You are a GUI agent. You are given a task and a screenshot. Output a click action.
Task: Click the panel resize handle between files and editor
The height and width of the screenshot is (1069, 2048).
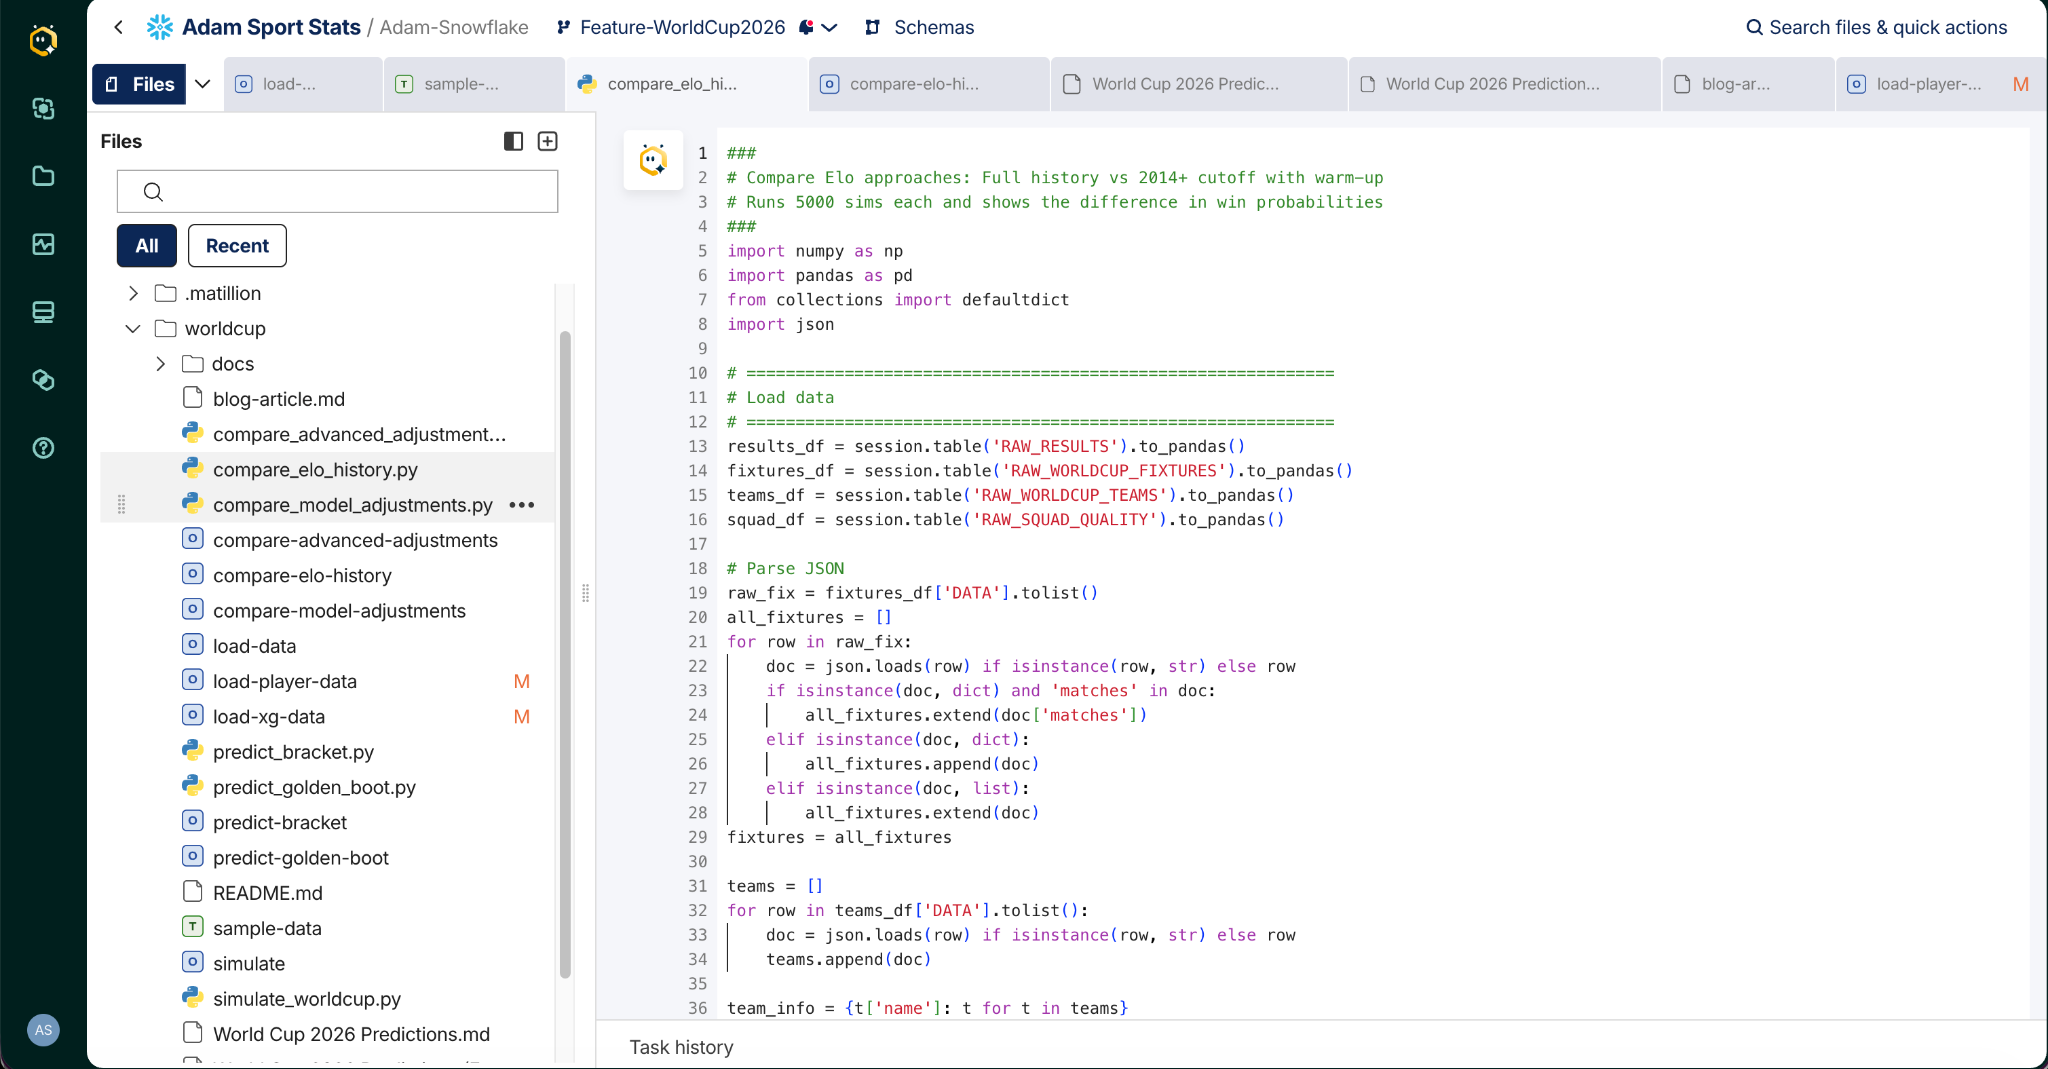pos(586,593)
